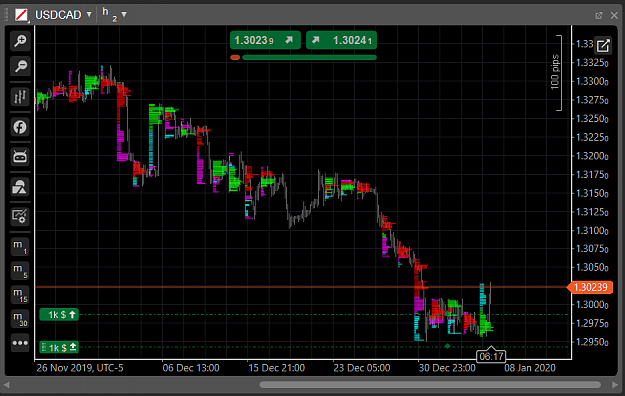Click the 1.2950 price axis label

(x=592, y=342)
